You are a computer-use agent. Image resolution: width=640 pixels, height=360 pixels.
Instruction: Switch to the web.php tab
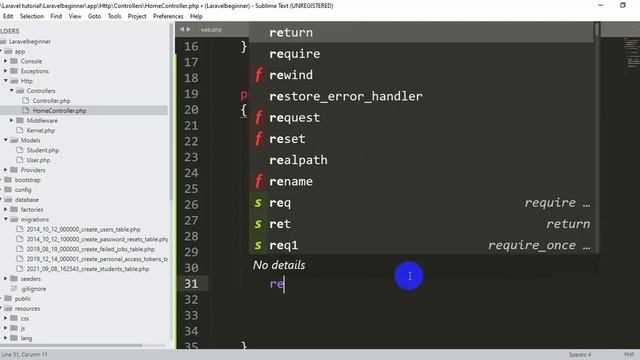point(211,30)
